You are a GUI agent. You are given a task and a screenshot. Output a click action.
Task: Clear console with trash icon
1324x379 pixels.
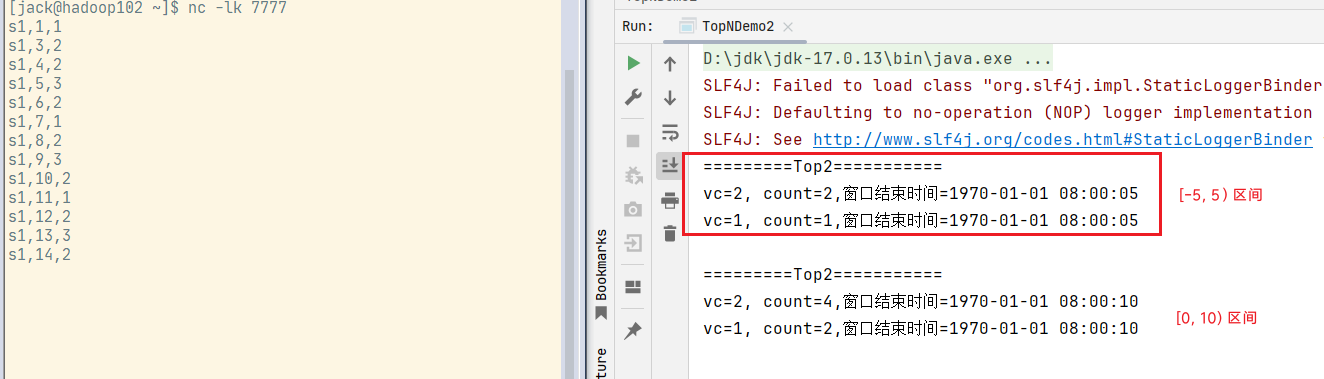coord(670,234)
